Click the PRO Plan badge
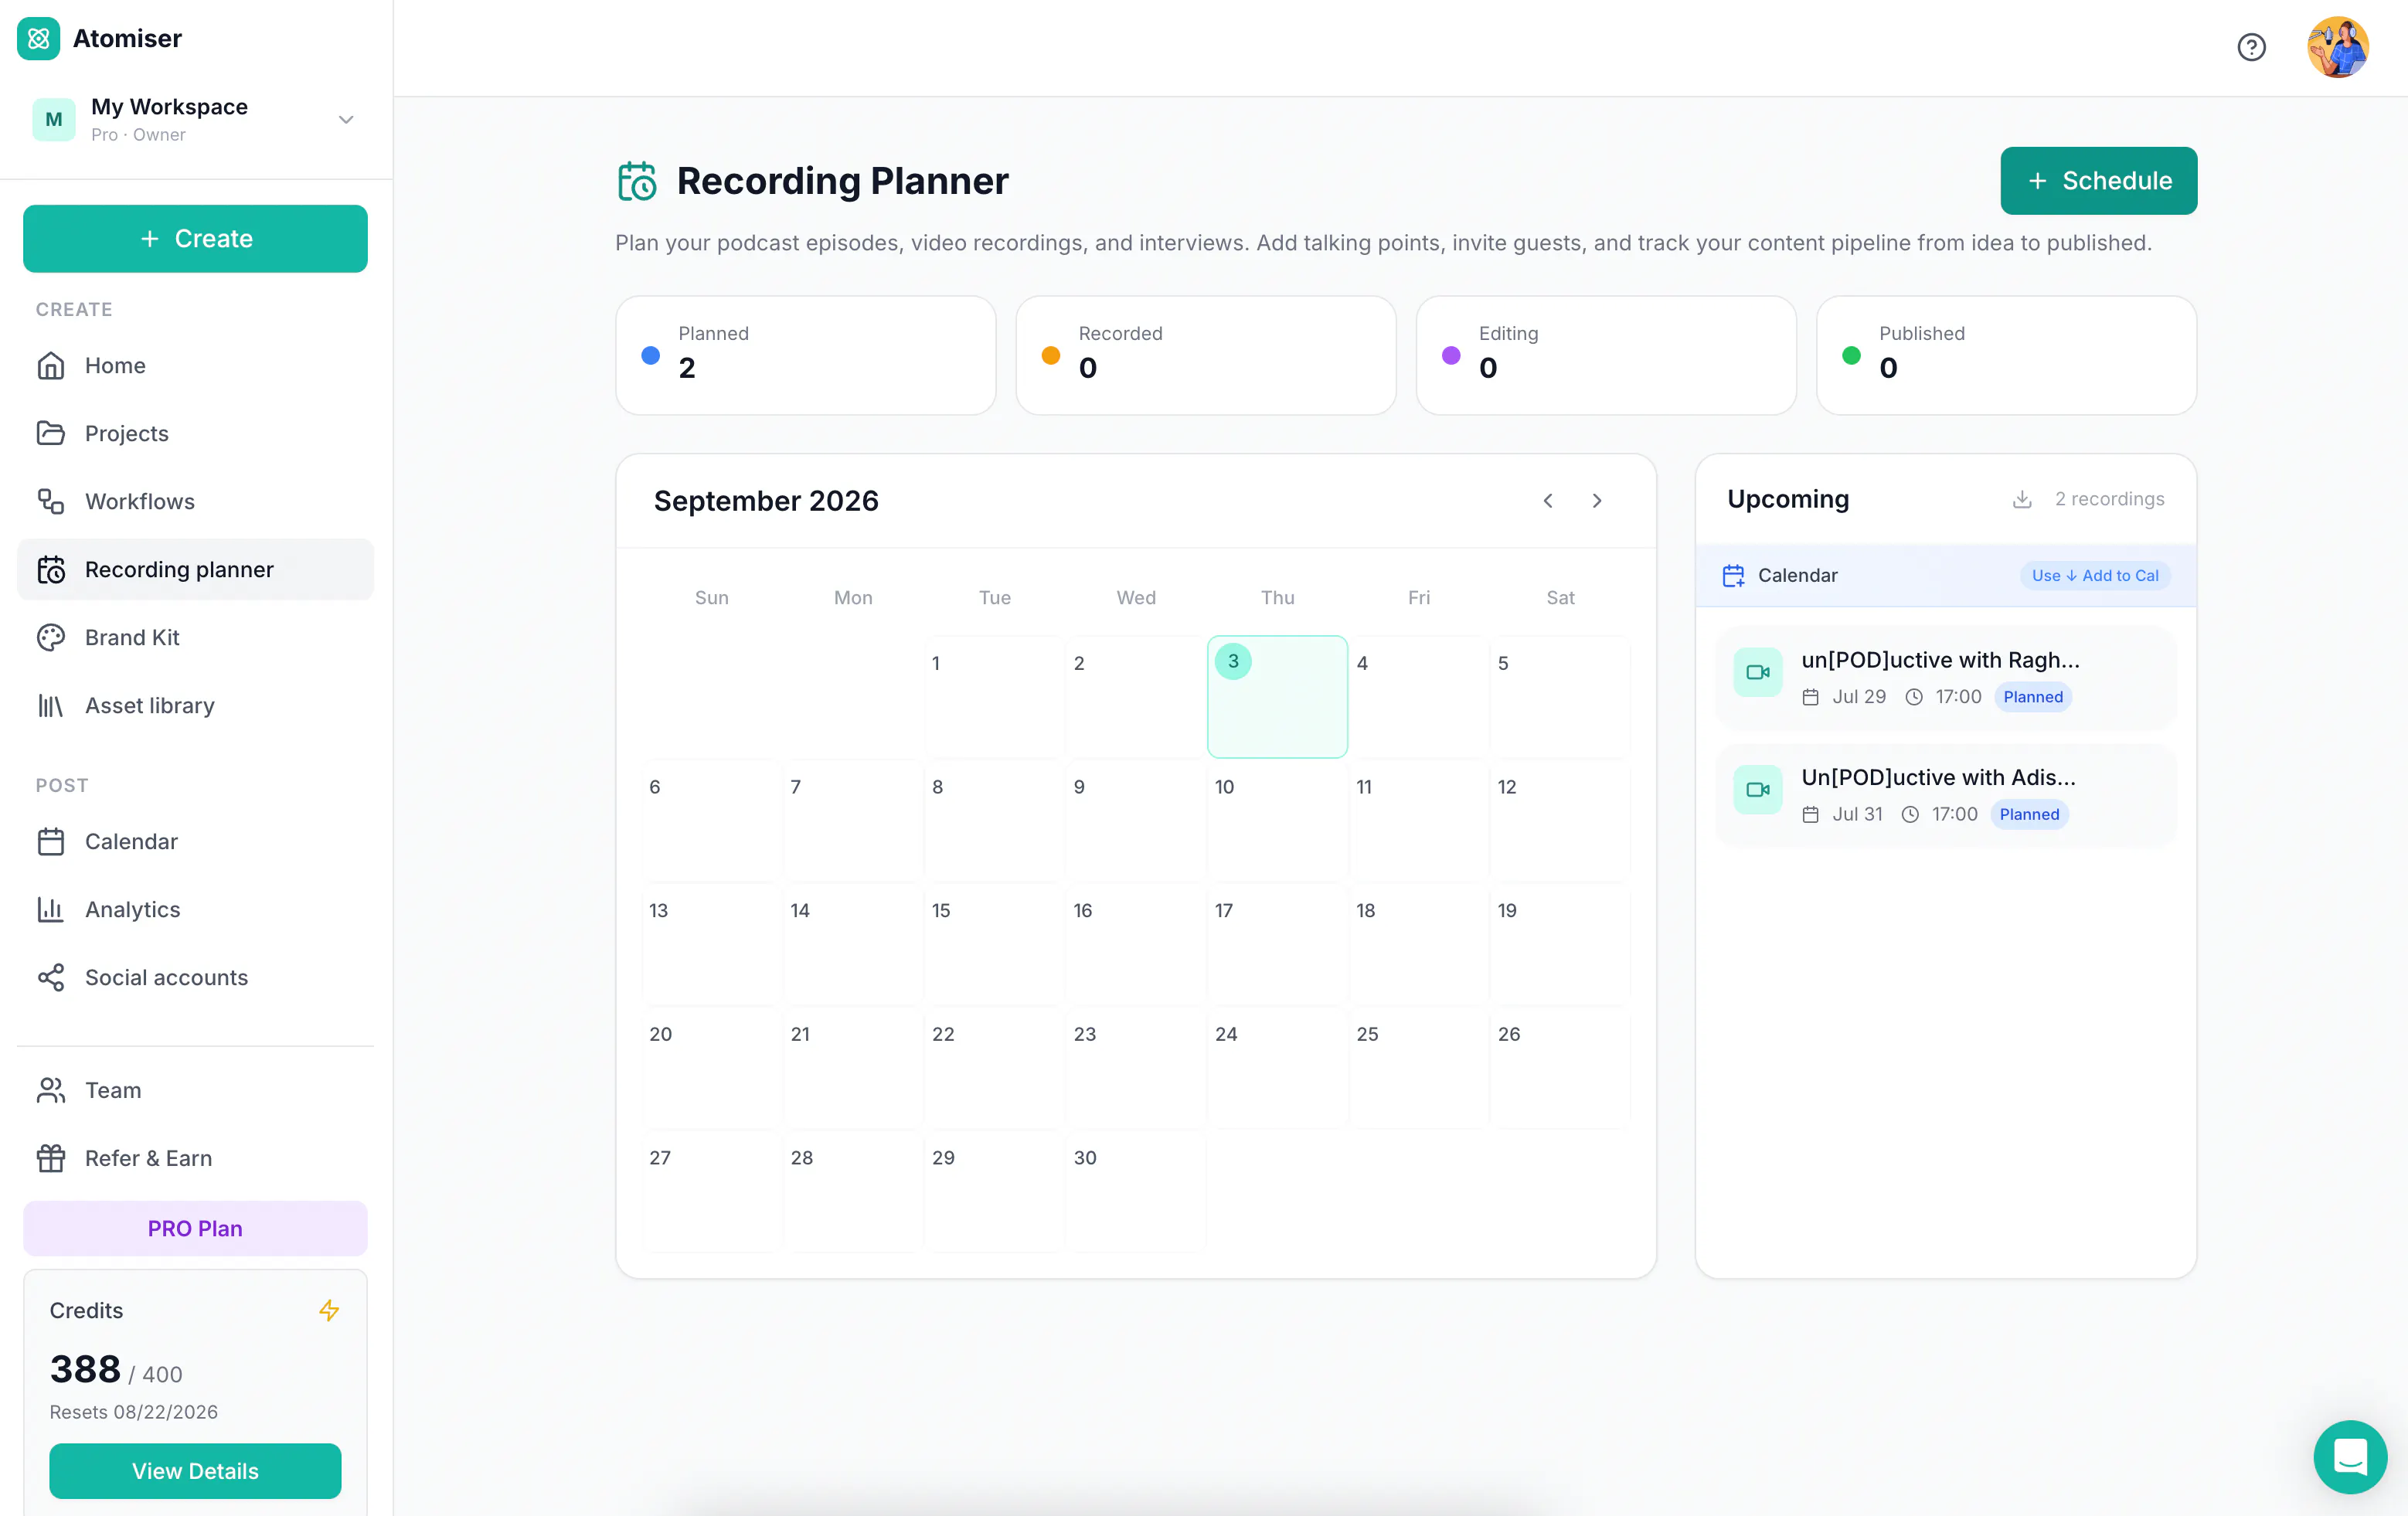The height and width of the screenshot is (1516, 2408). pyautogui.click(x=195, y=1228)
